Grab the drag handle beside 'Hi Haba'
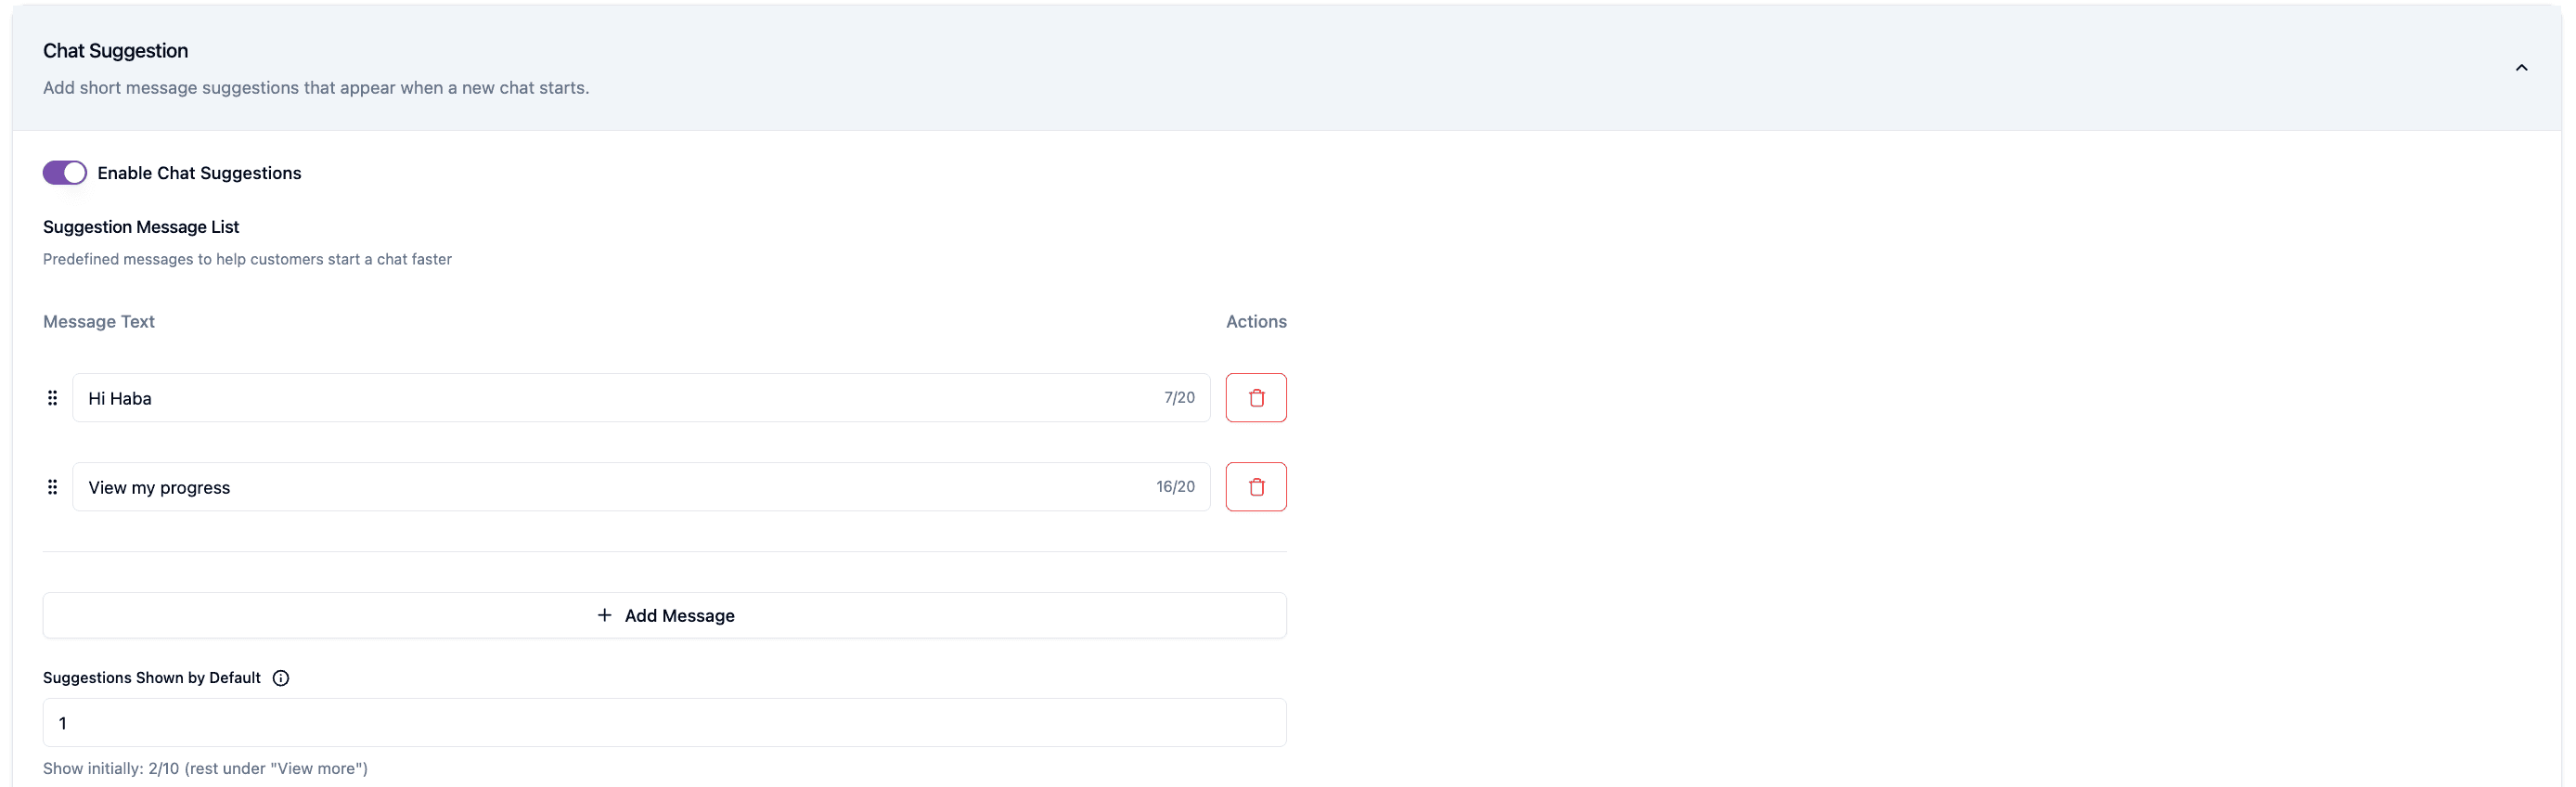2576x787 pixels. tap(53, 398)
